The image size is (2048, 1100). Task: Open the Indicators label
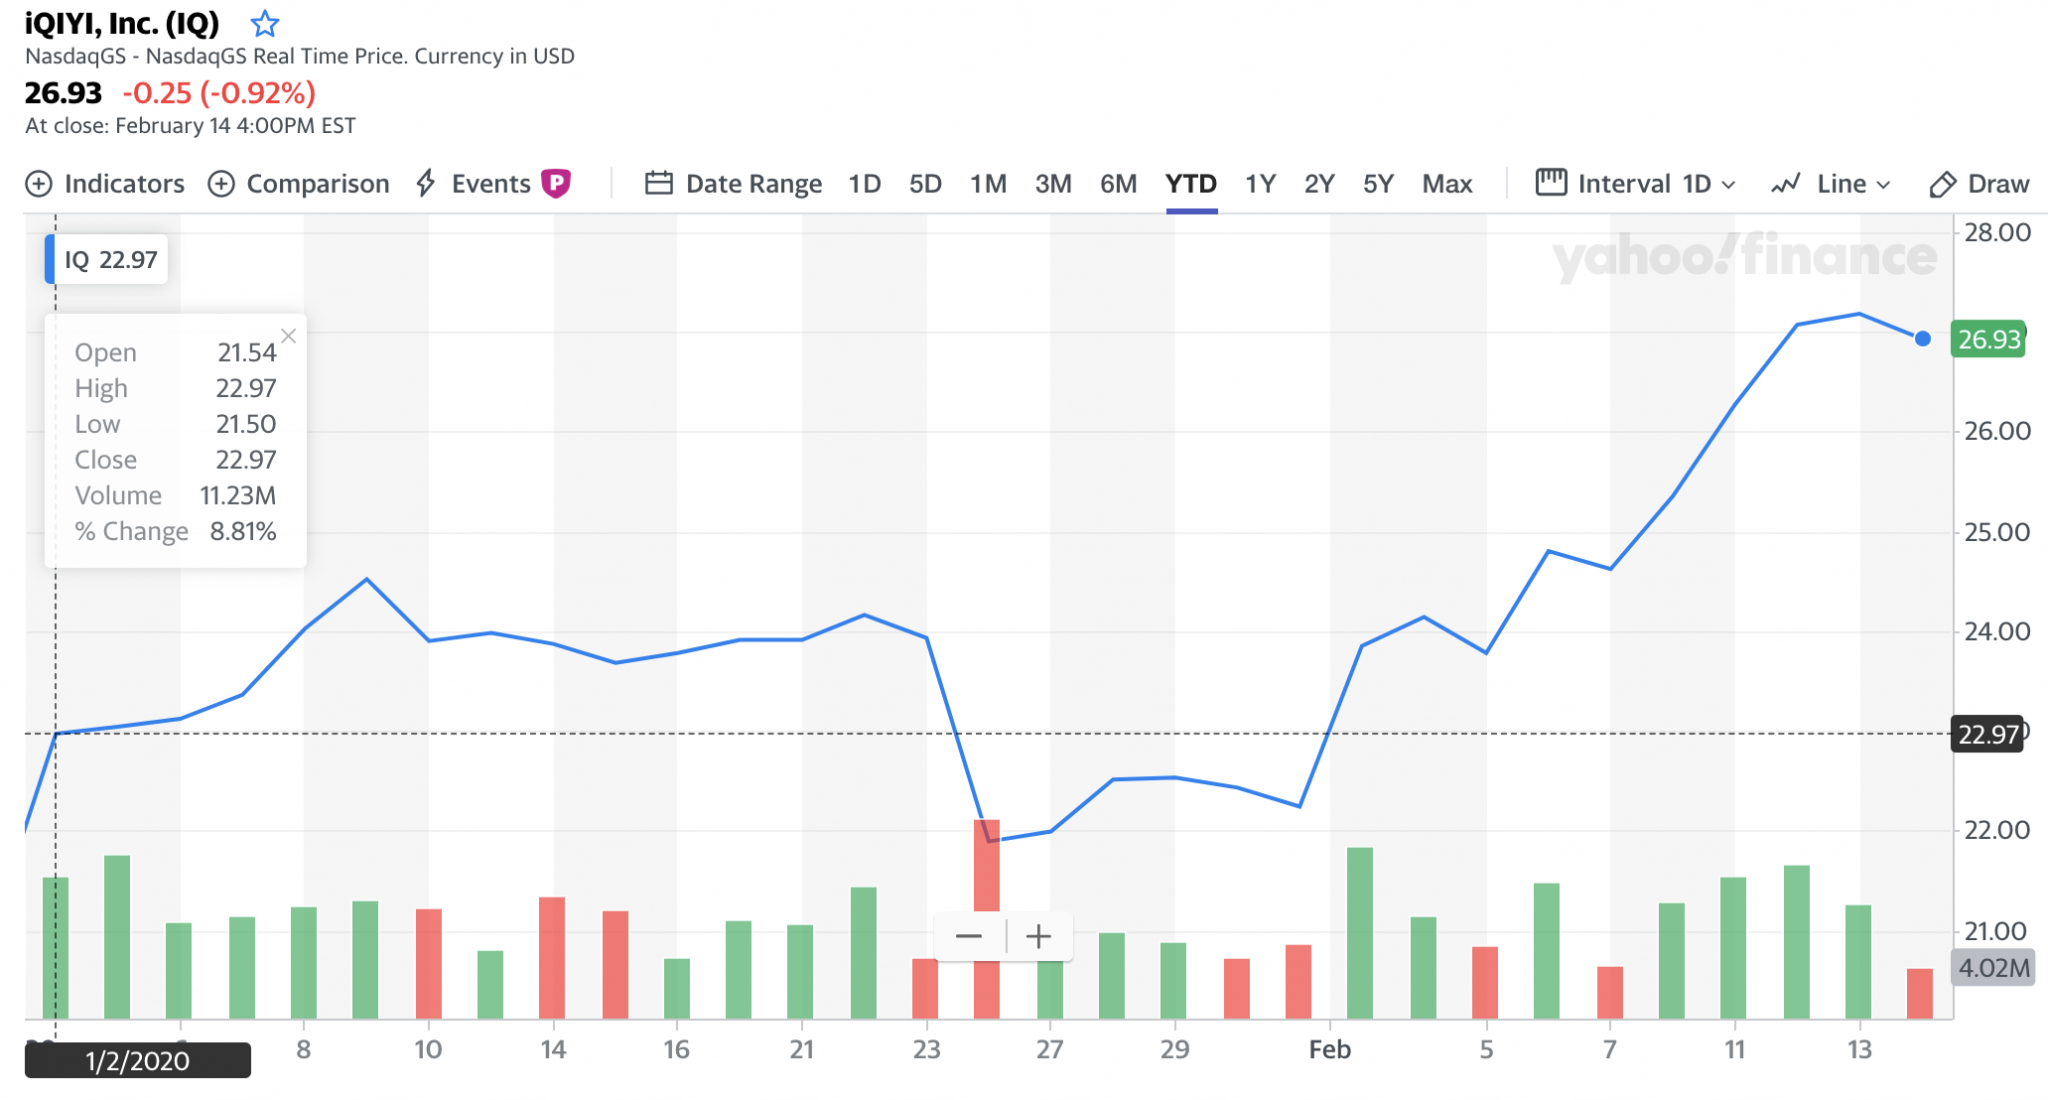124,184
